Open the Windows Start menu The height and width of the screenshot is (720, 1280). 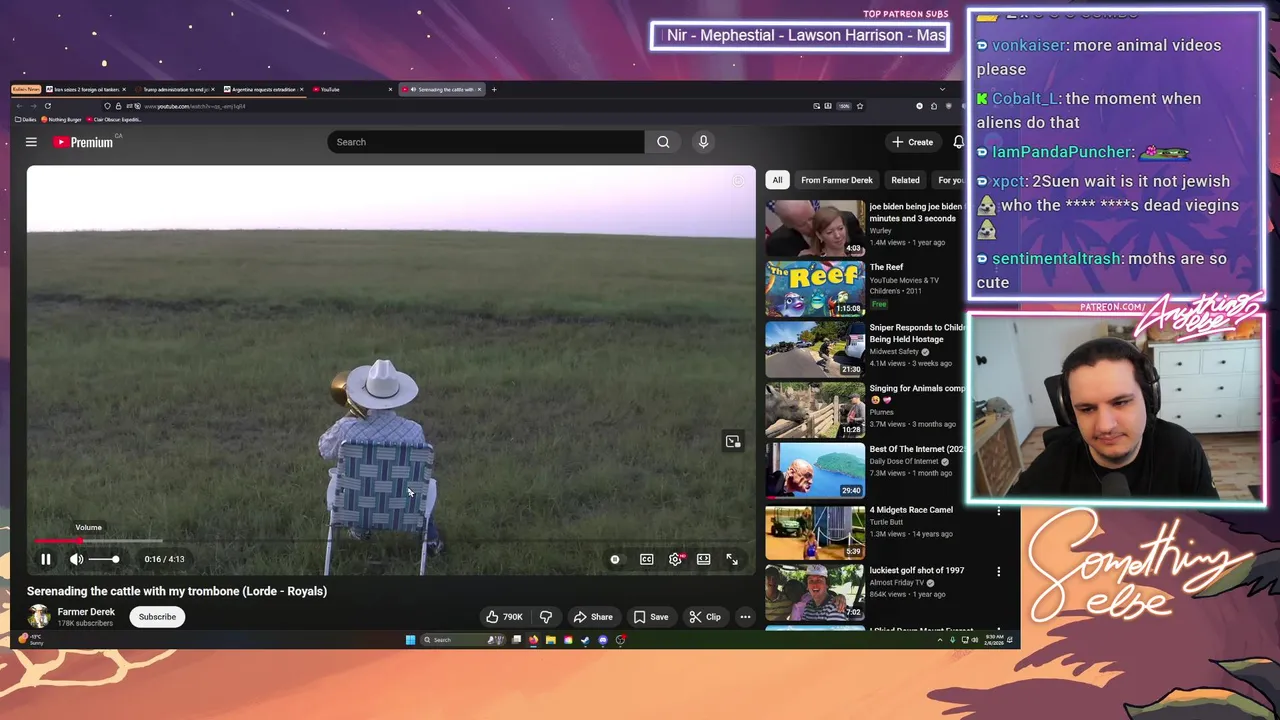click(410, 640)
